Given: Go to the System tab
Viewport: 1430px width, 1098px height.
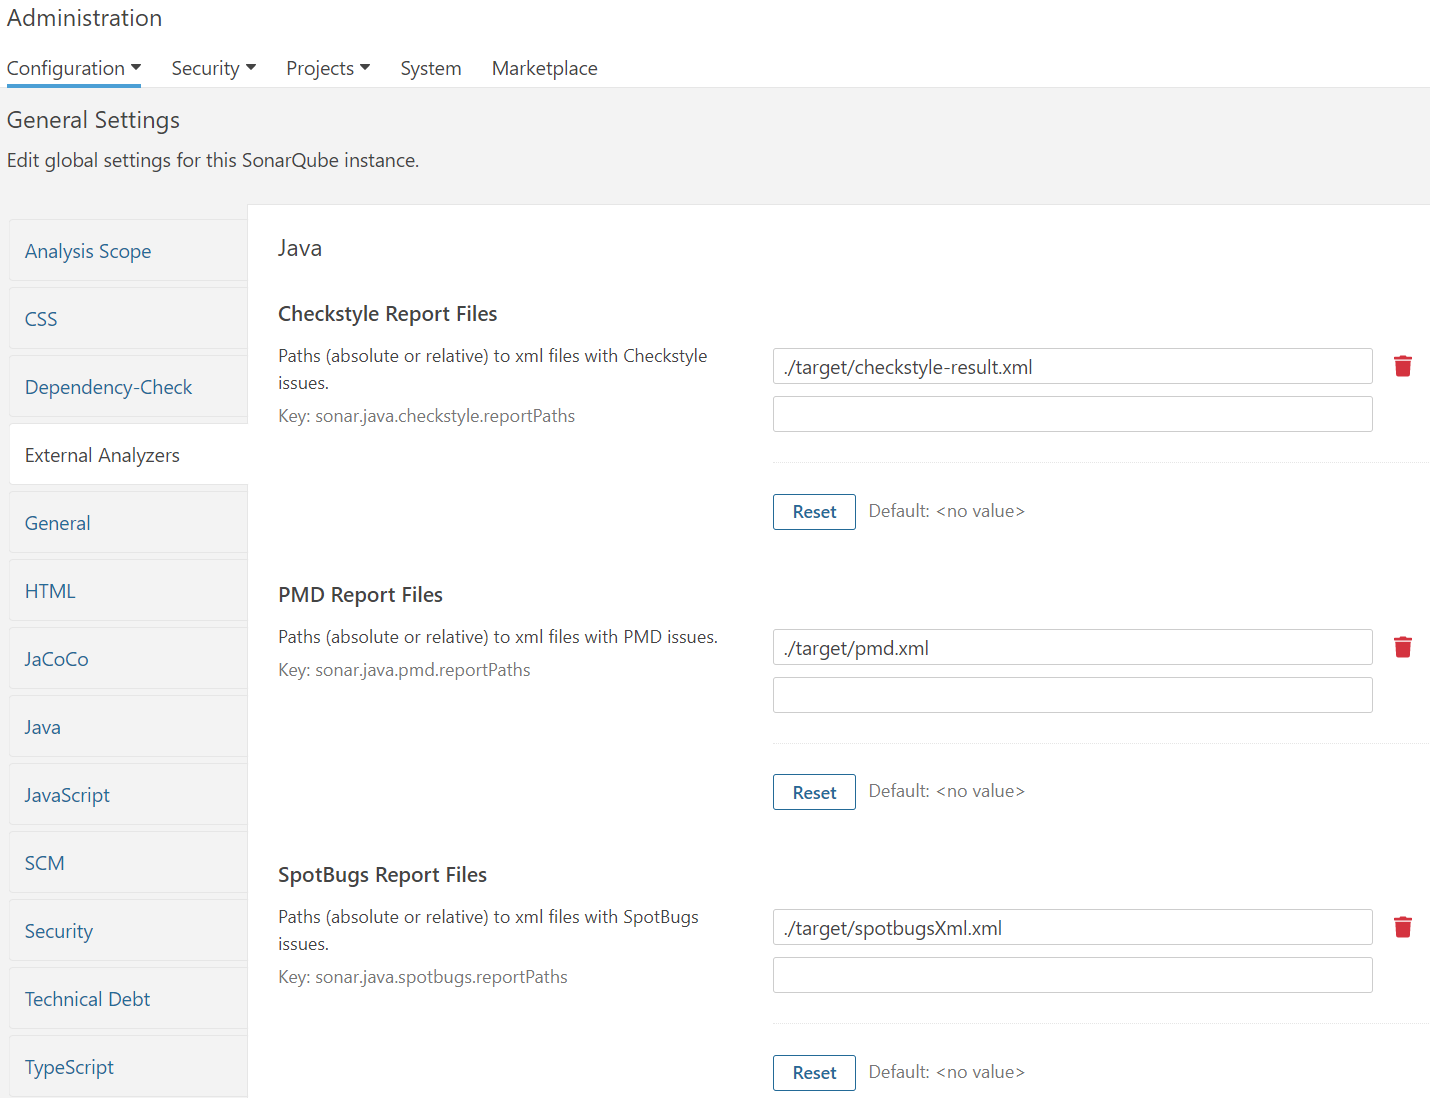Looking at the screenshot, I should (x=431, y=68).
